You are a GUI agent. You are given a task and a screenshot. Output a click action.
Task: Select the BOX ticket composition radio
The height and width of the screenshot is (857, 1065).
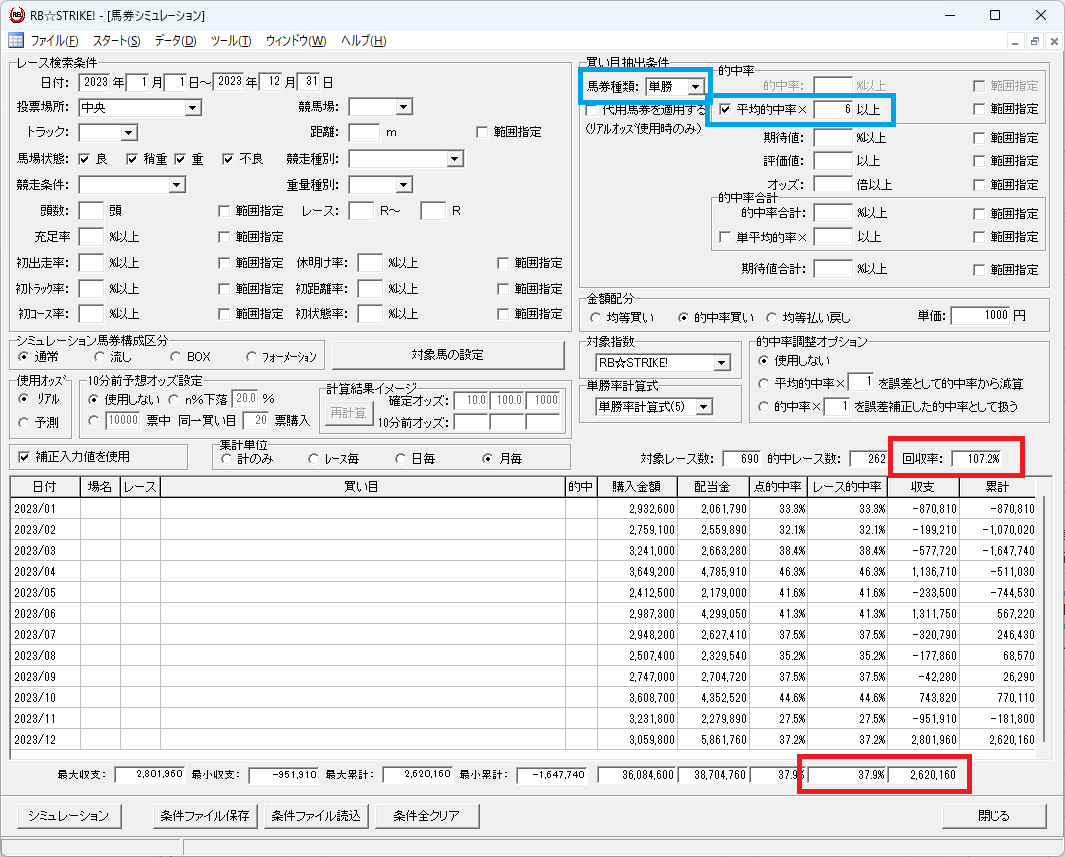[176, 357]
